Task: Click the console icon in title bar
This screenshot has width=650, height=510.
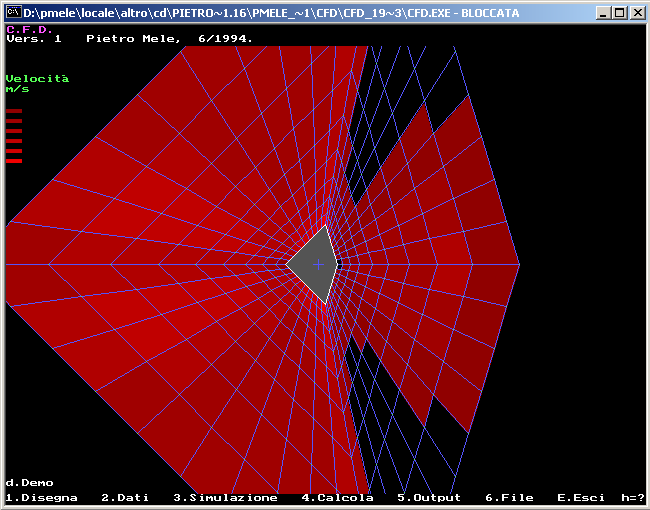Action: click(x=14, y=12)
